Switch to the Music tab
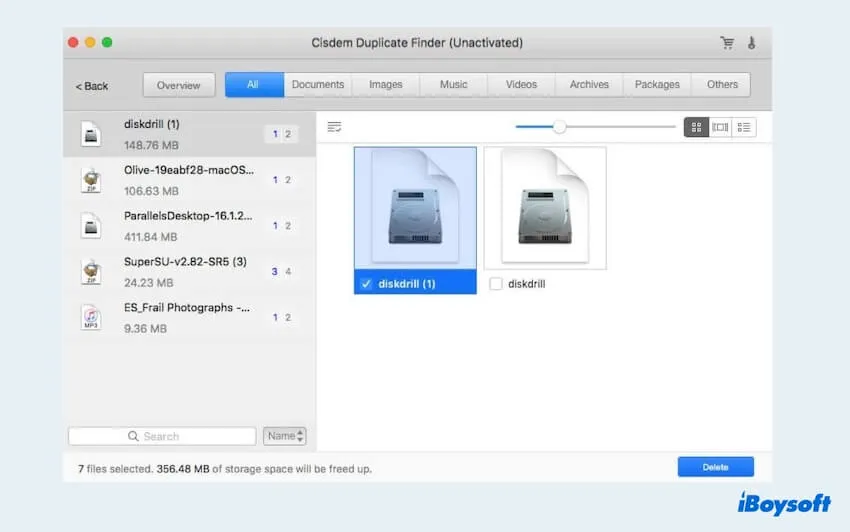 (453, 85)
